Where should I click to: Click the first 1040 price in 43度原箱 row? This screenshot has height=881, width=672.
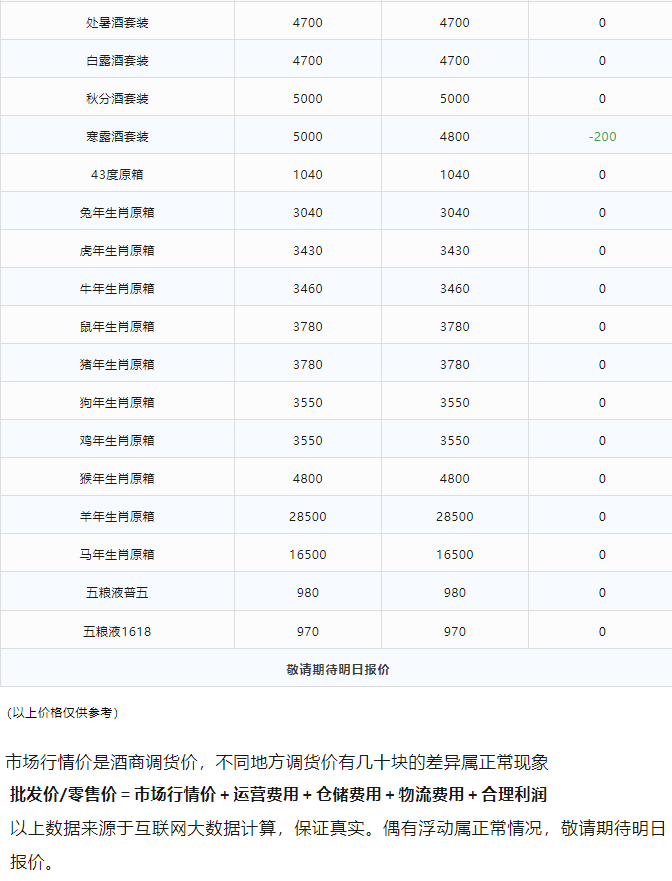[x=308, y=175]
